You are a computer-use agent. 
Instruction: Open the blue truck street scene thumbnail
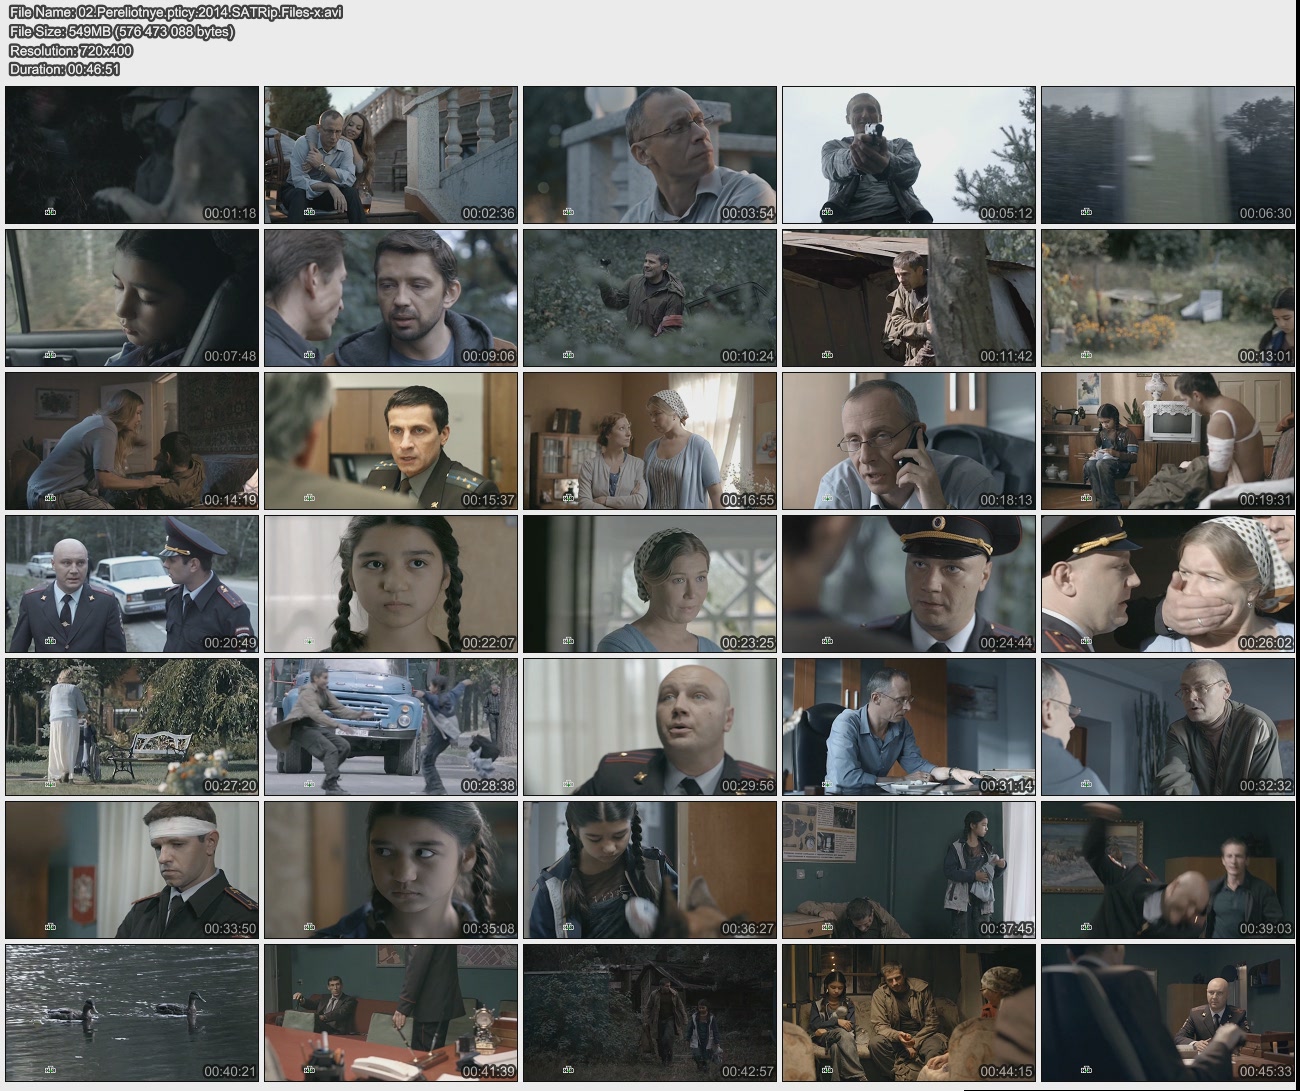[x=390, y=726]
